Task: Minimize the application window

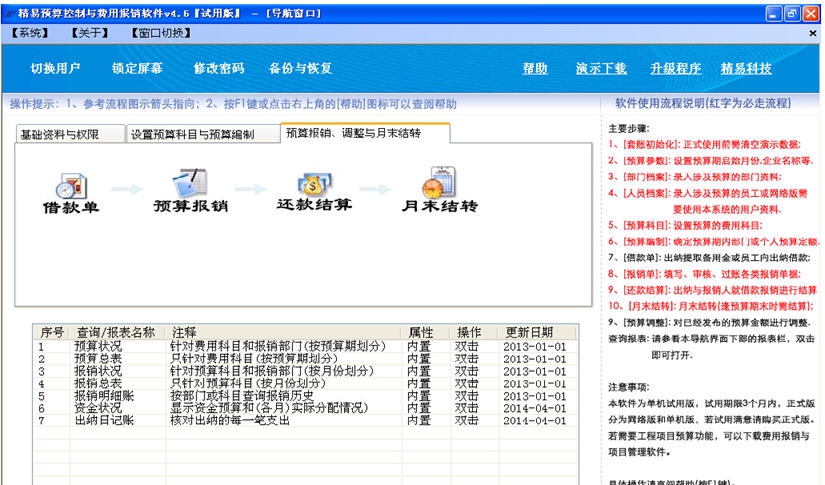Action: coord(773,14)
